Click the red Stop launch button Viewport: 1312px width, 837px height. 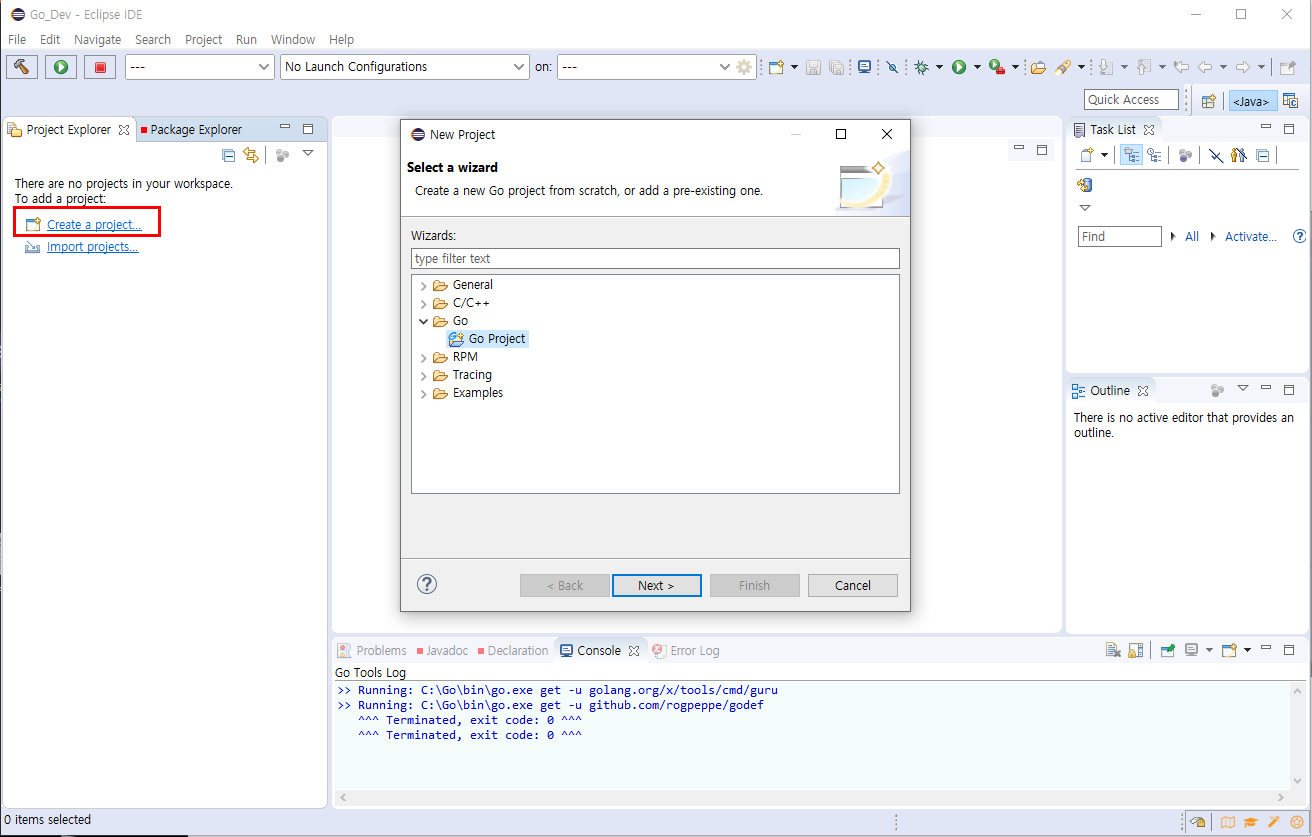[100, 67]
